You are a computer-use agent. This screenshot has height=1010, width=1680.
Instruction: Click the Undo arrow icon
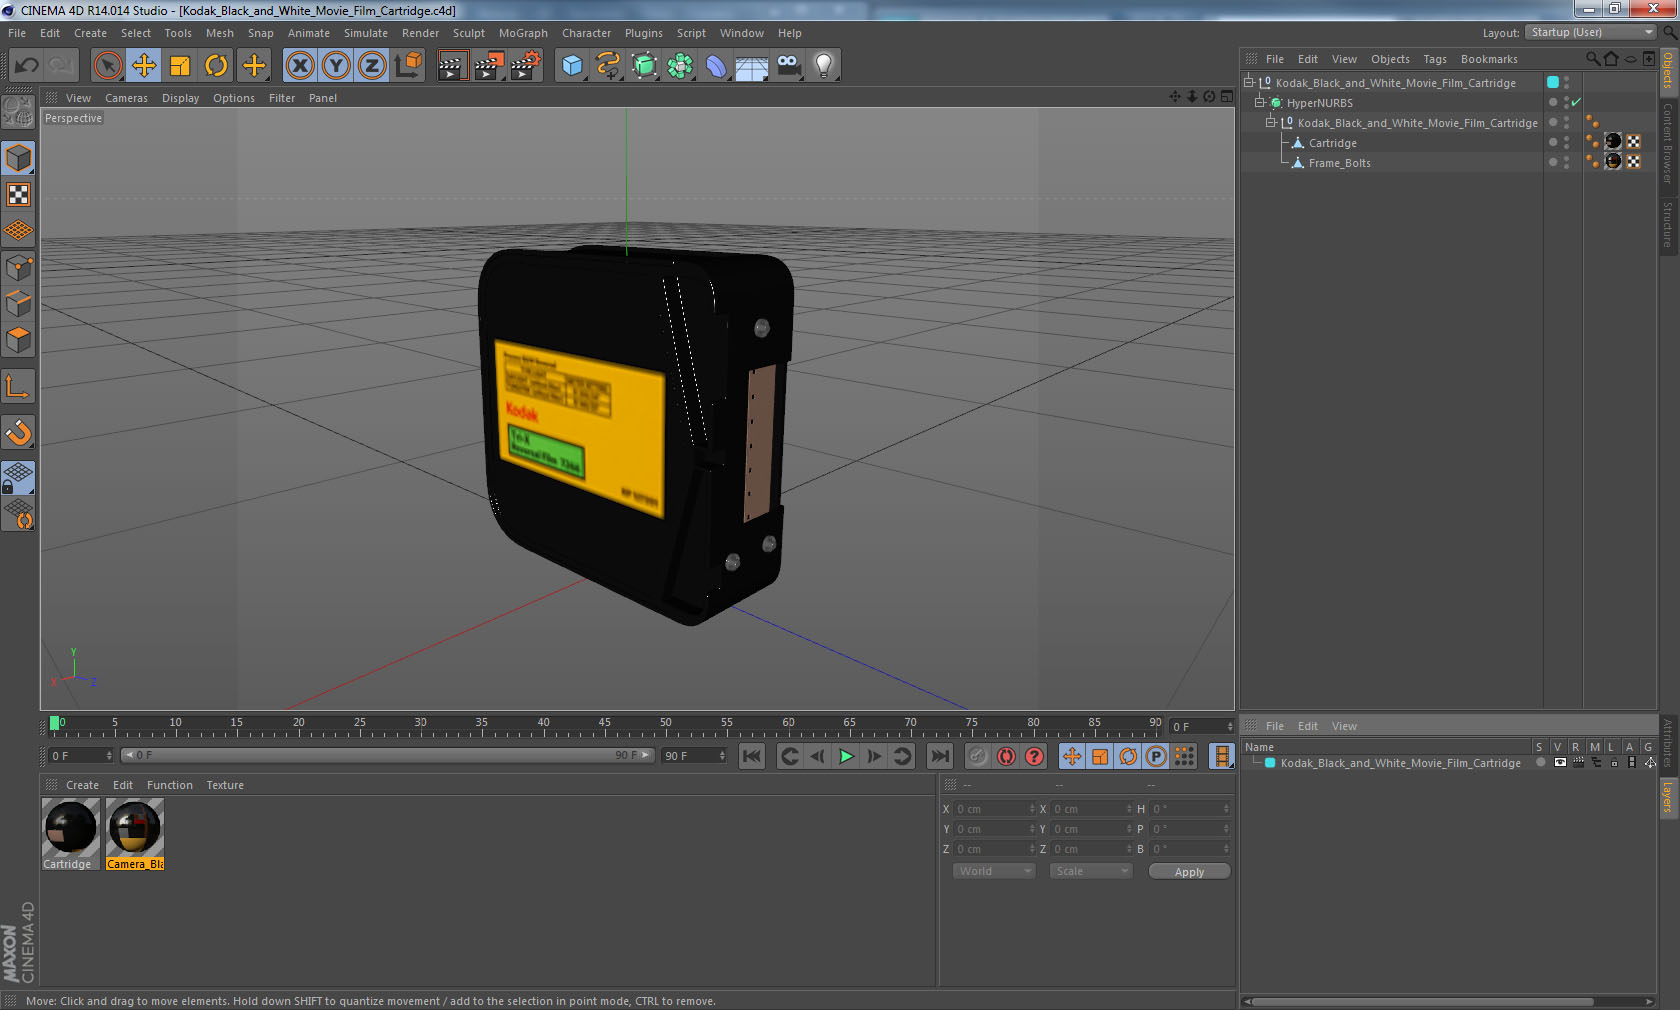point(26,66)
